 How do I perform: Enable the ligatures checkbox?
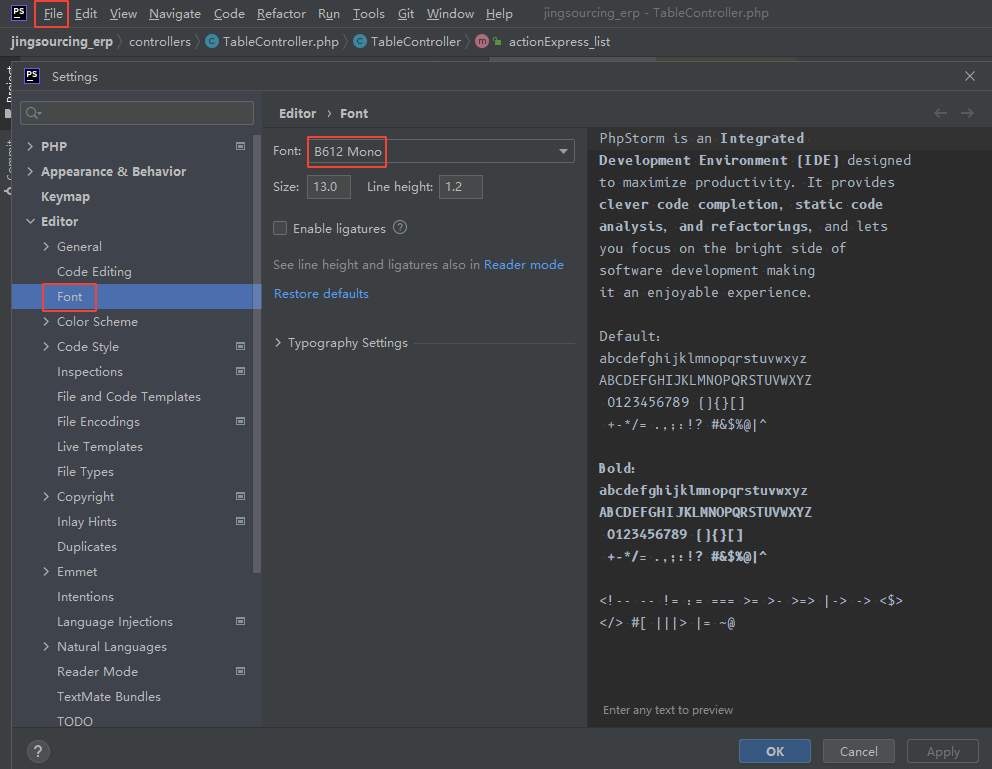pyautogui.click(x=280, y=228)
